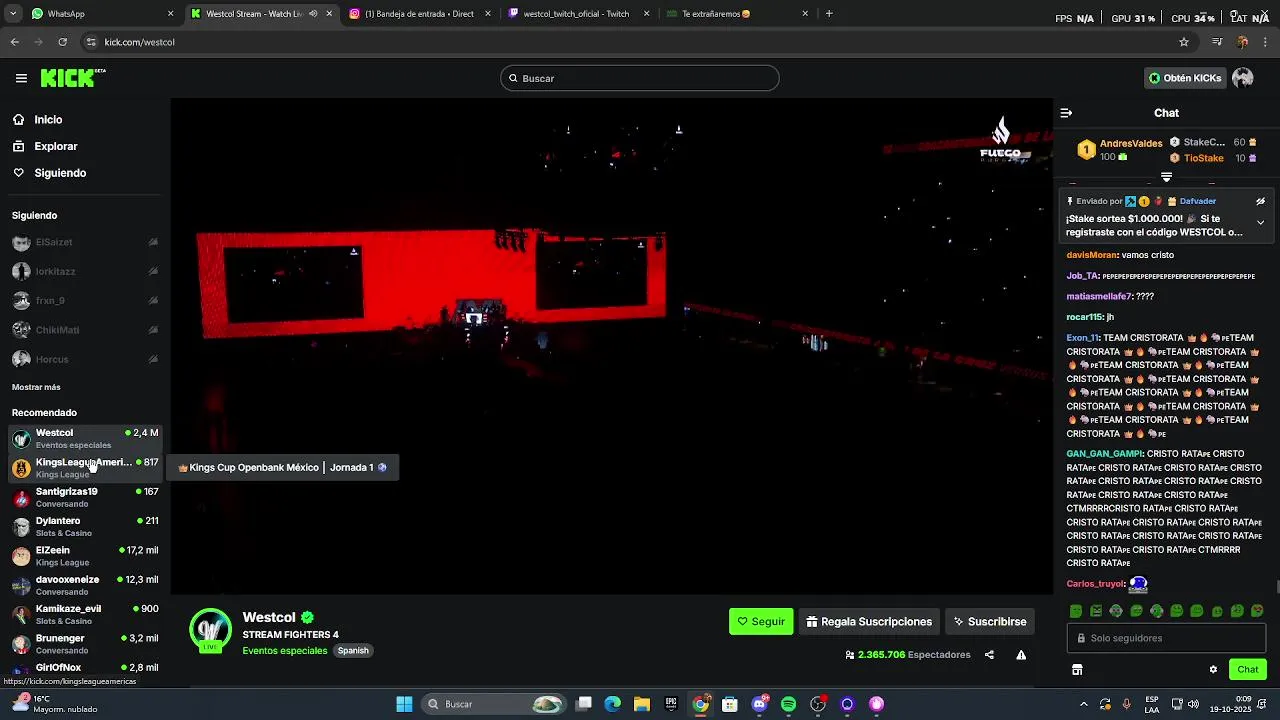Open Spotify from the taskbar
Screen dimensions: 1280x720
point(788,704)
